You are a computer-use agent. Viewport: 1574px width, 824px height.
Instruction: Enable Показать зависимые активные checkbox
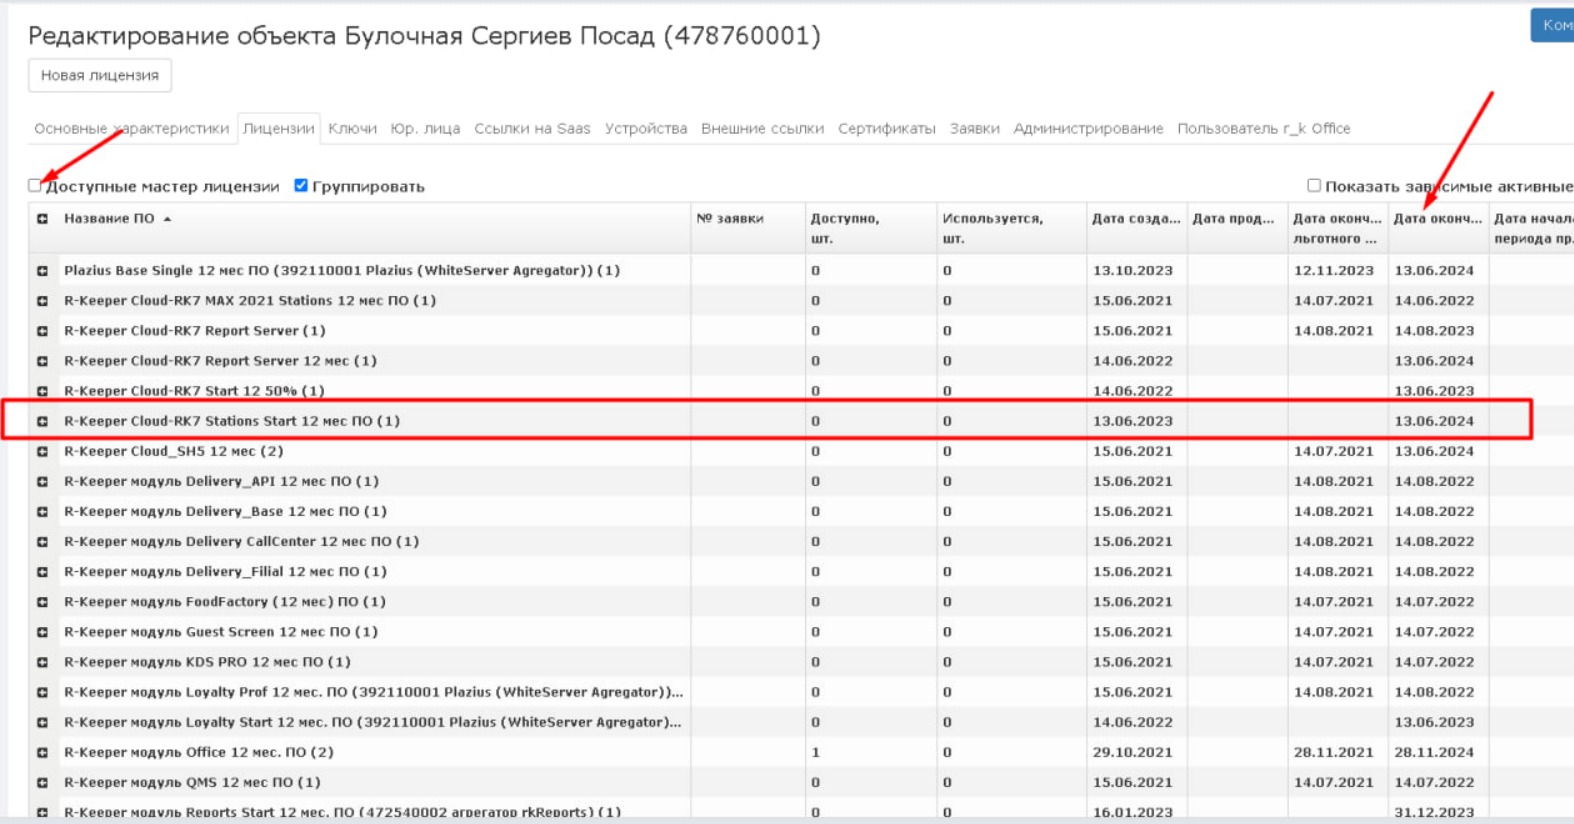point(1314,185)
